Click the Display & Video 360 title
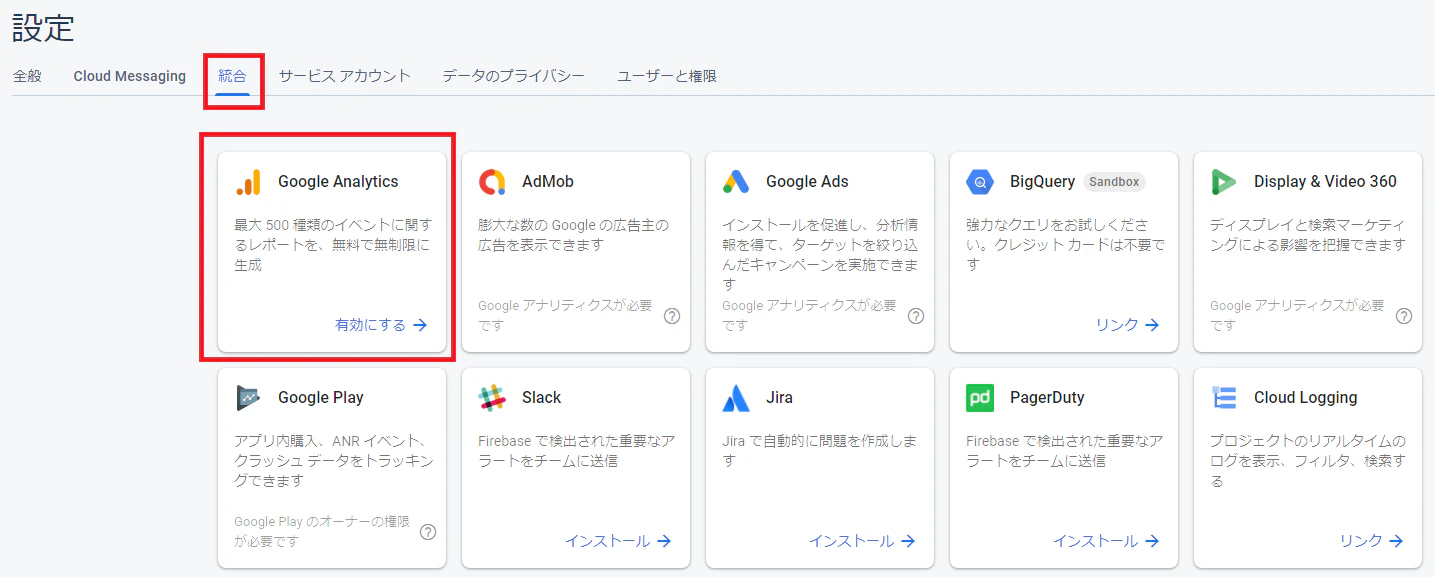 point(1325,182)
